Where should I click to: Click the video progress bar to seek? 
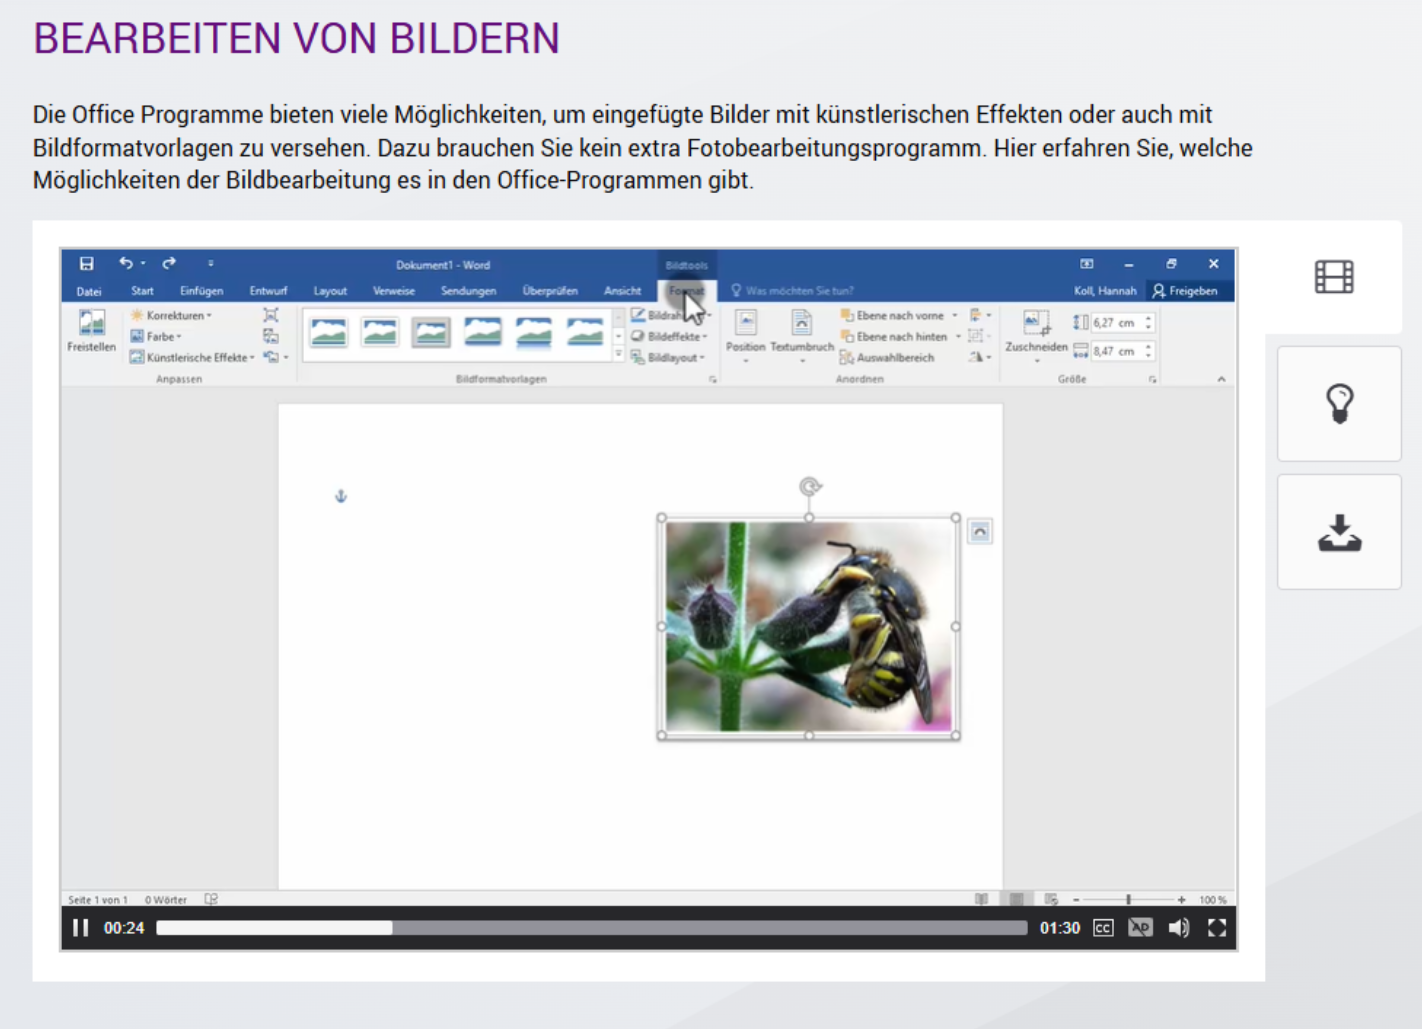tap(592, 928)
